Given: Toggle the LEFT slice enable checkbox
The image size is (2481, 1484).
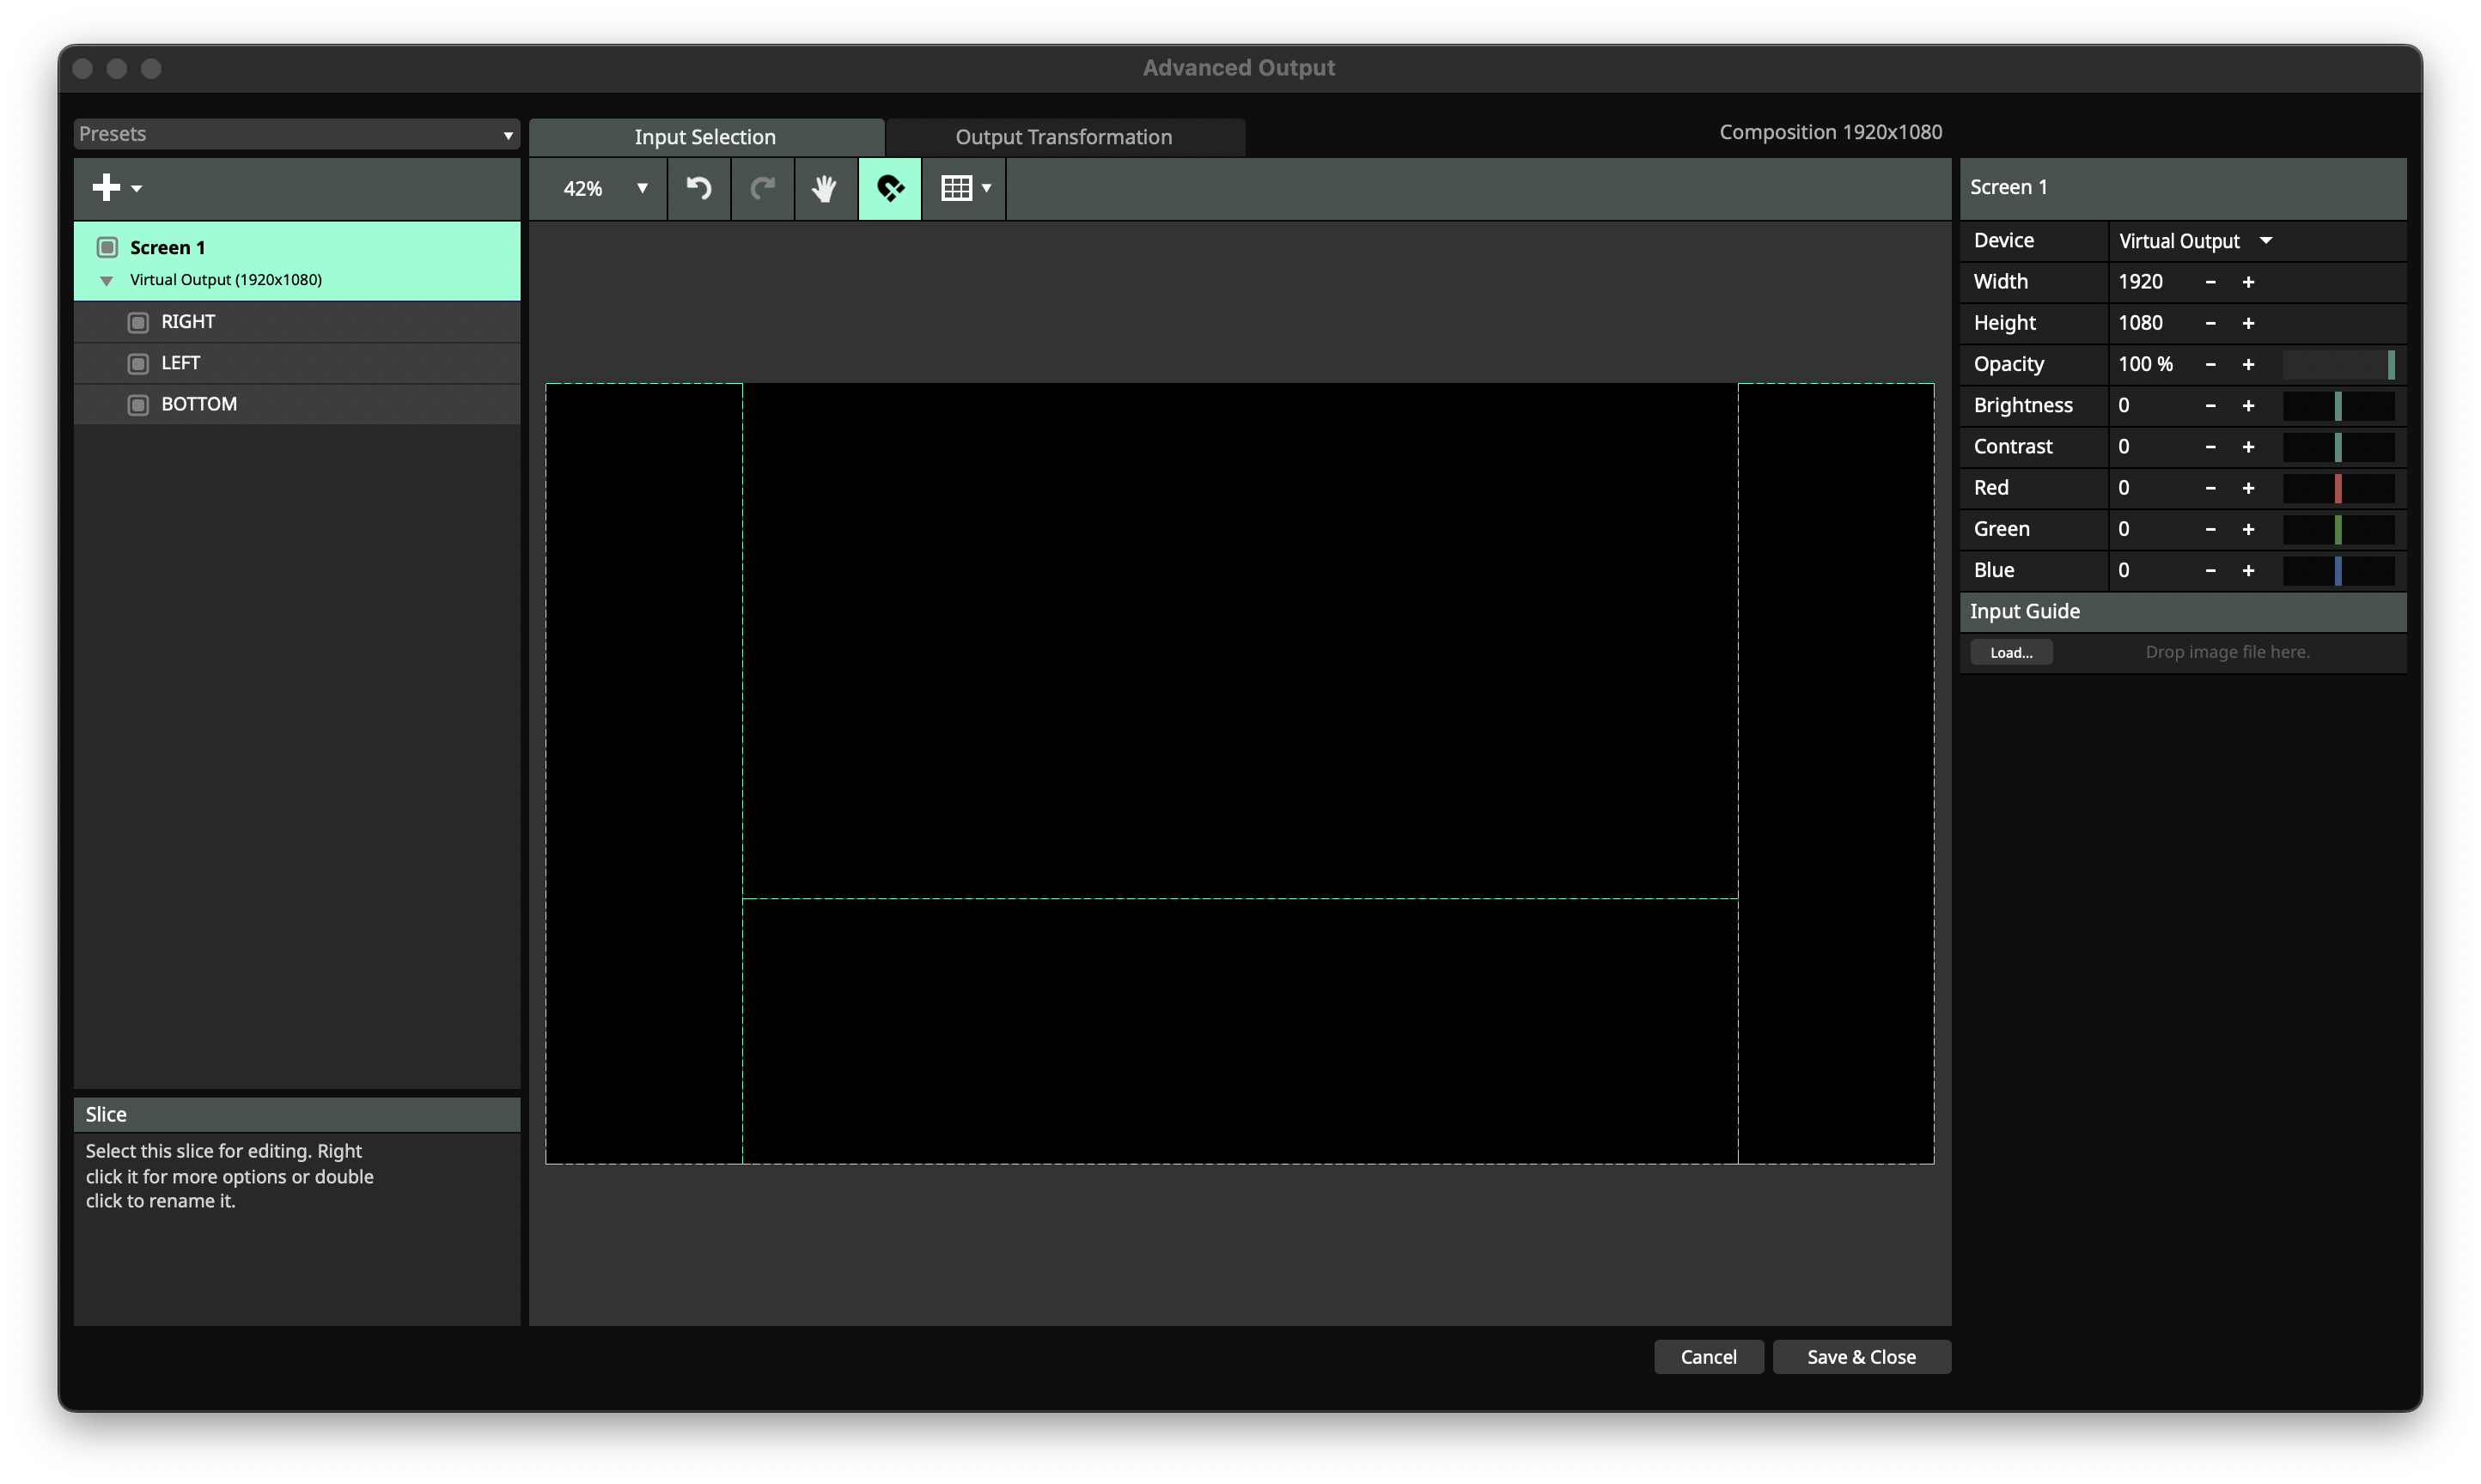Looking at the screenshot, I should 139,362.
